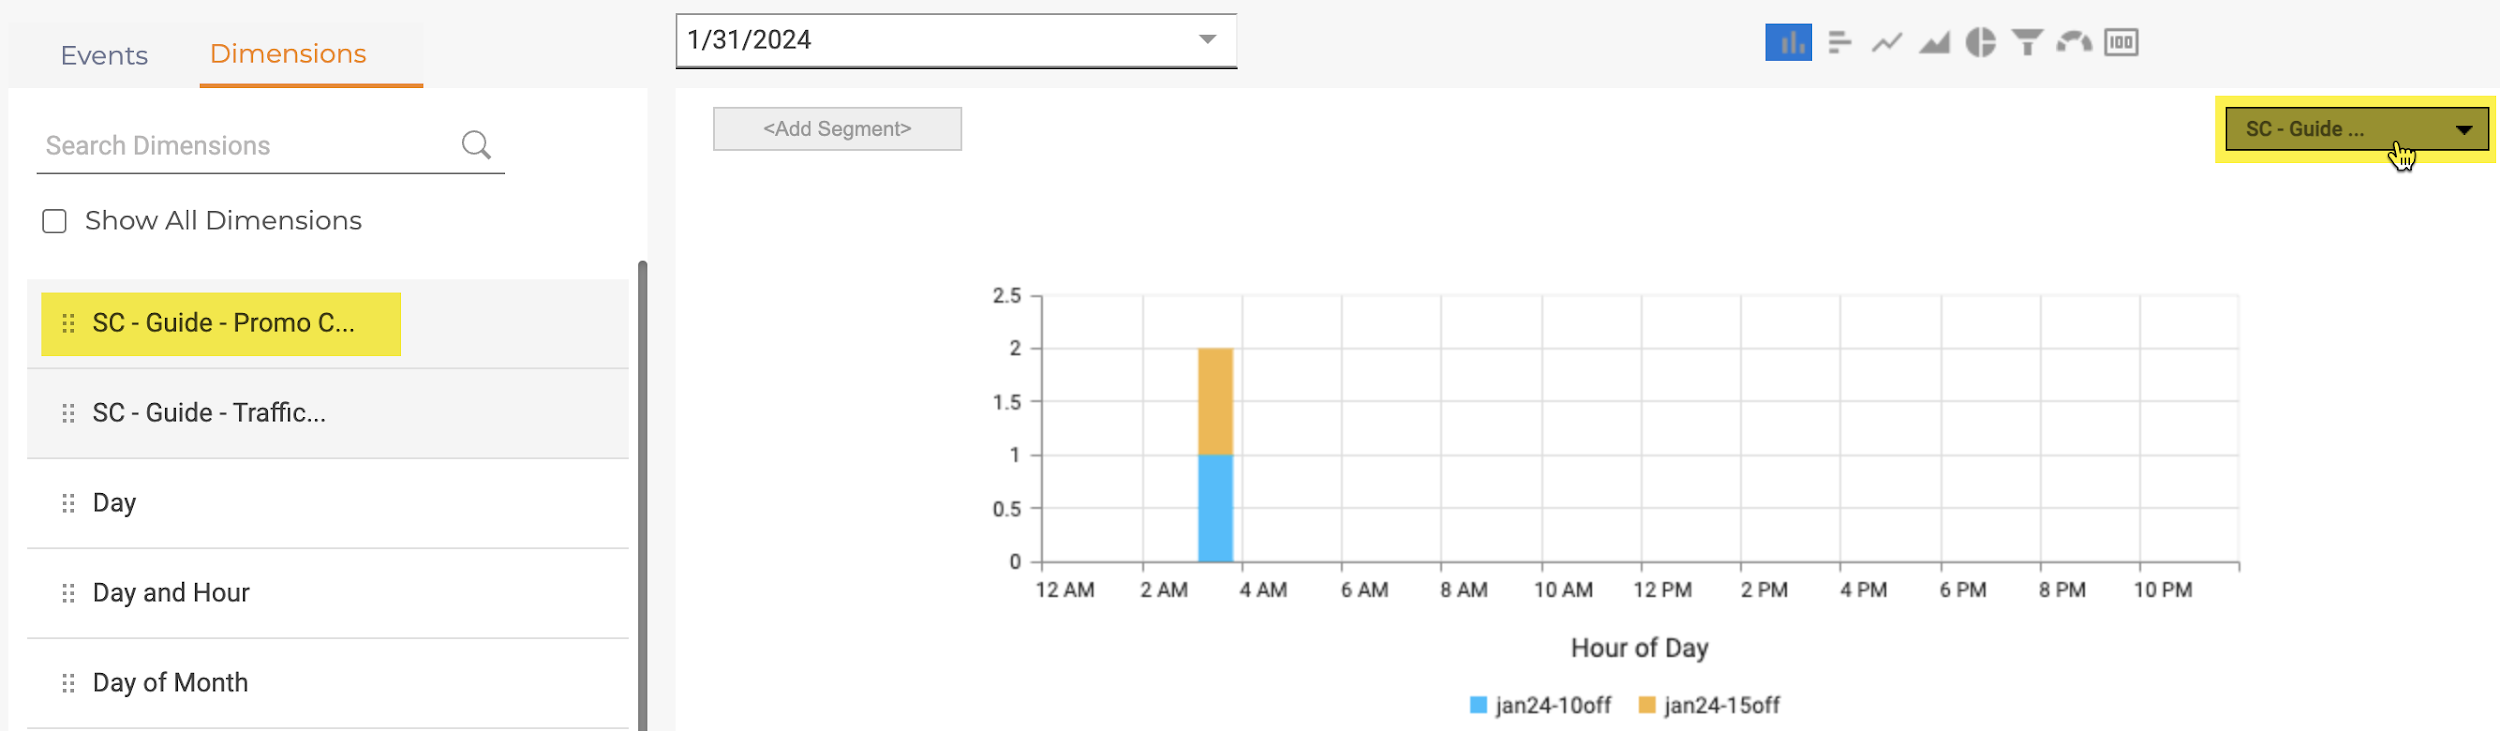The height and width of the screenshot is (731, 2500).
Task: Click the dimensions list scrollbar
Action: click(642, 495)
